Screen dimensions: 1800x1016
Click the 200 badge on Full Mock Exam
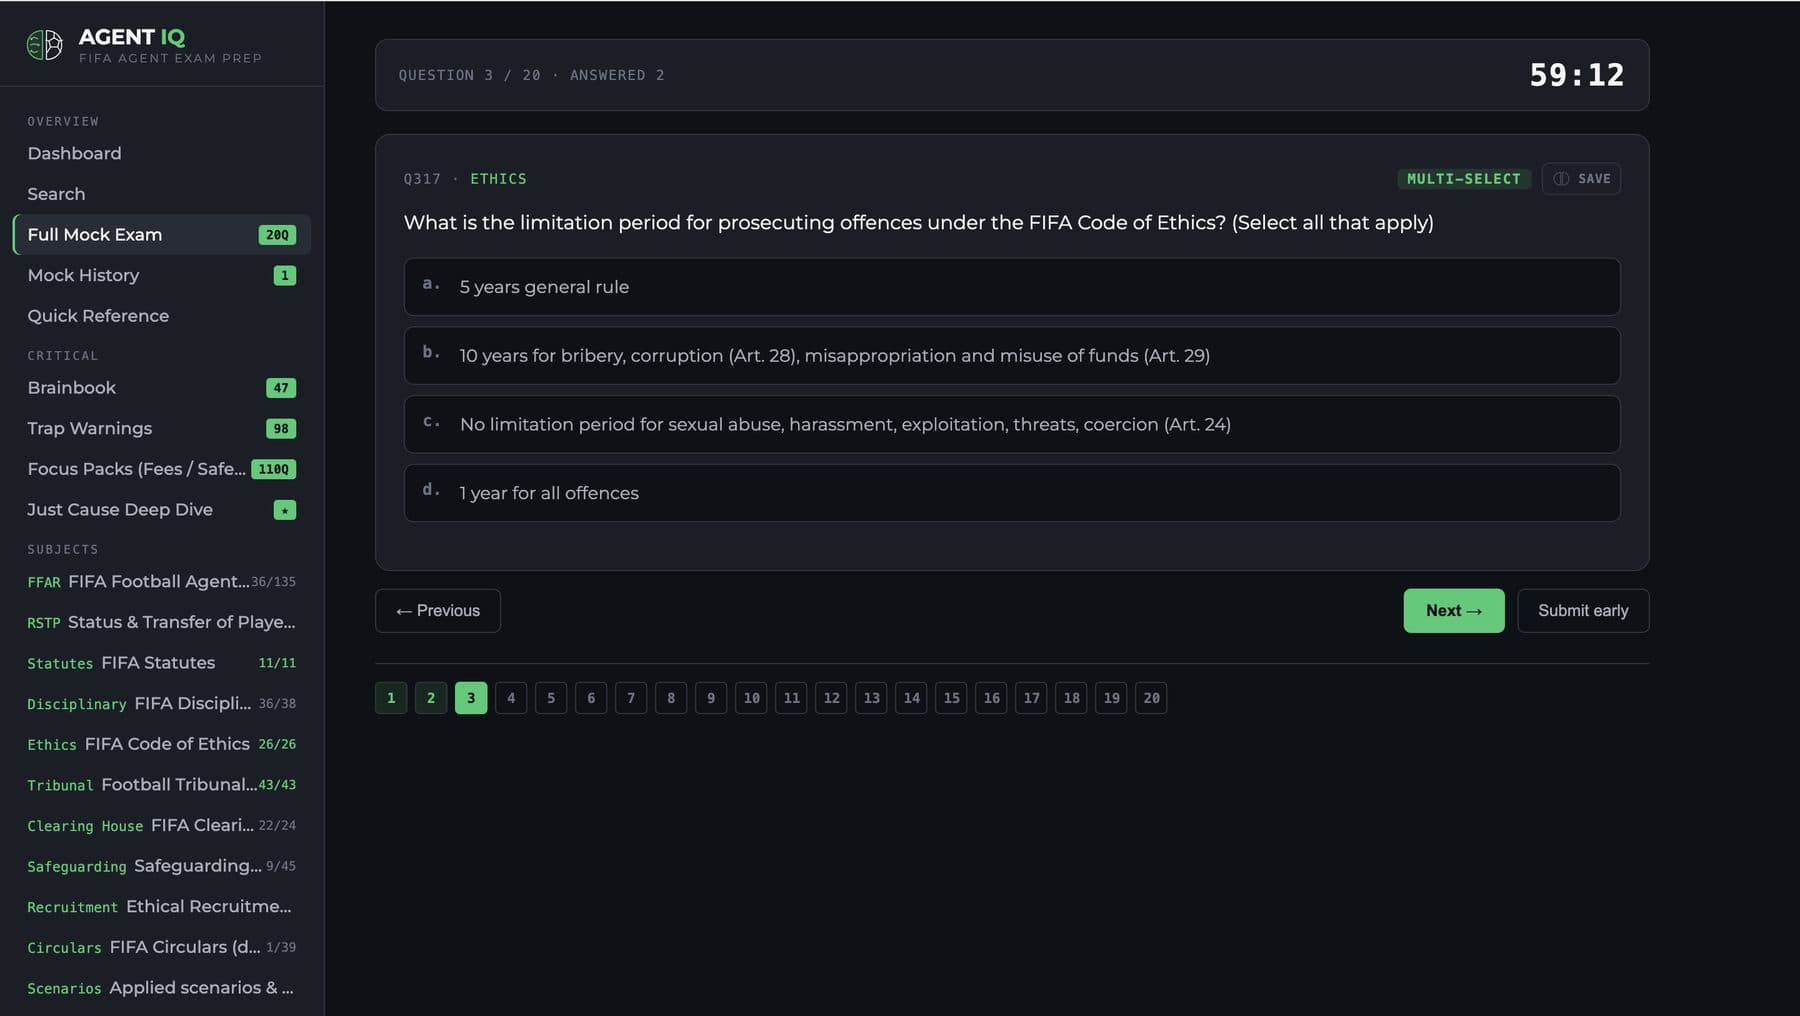point(277,235)
